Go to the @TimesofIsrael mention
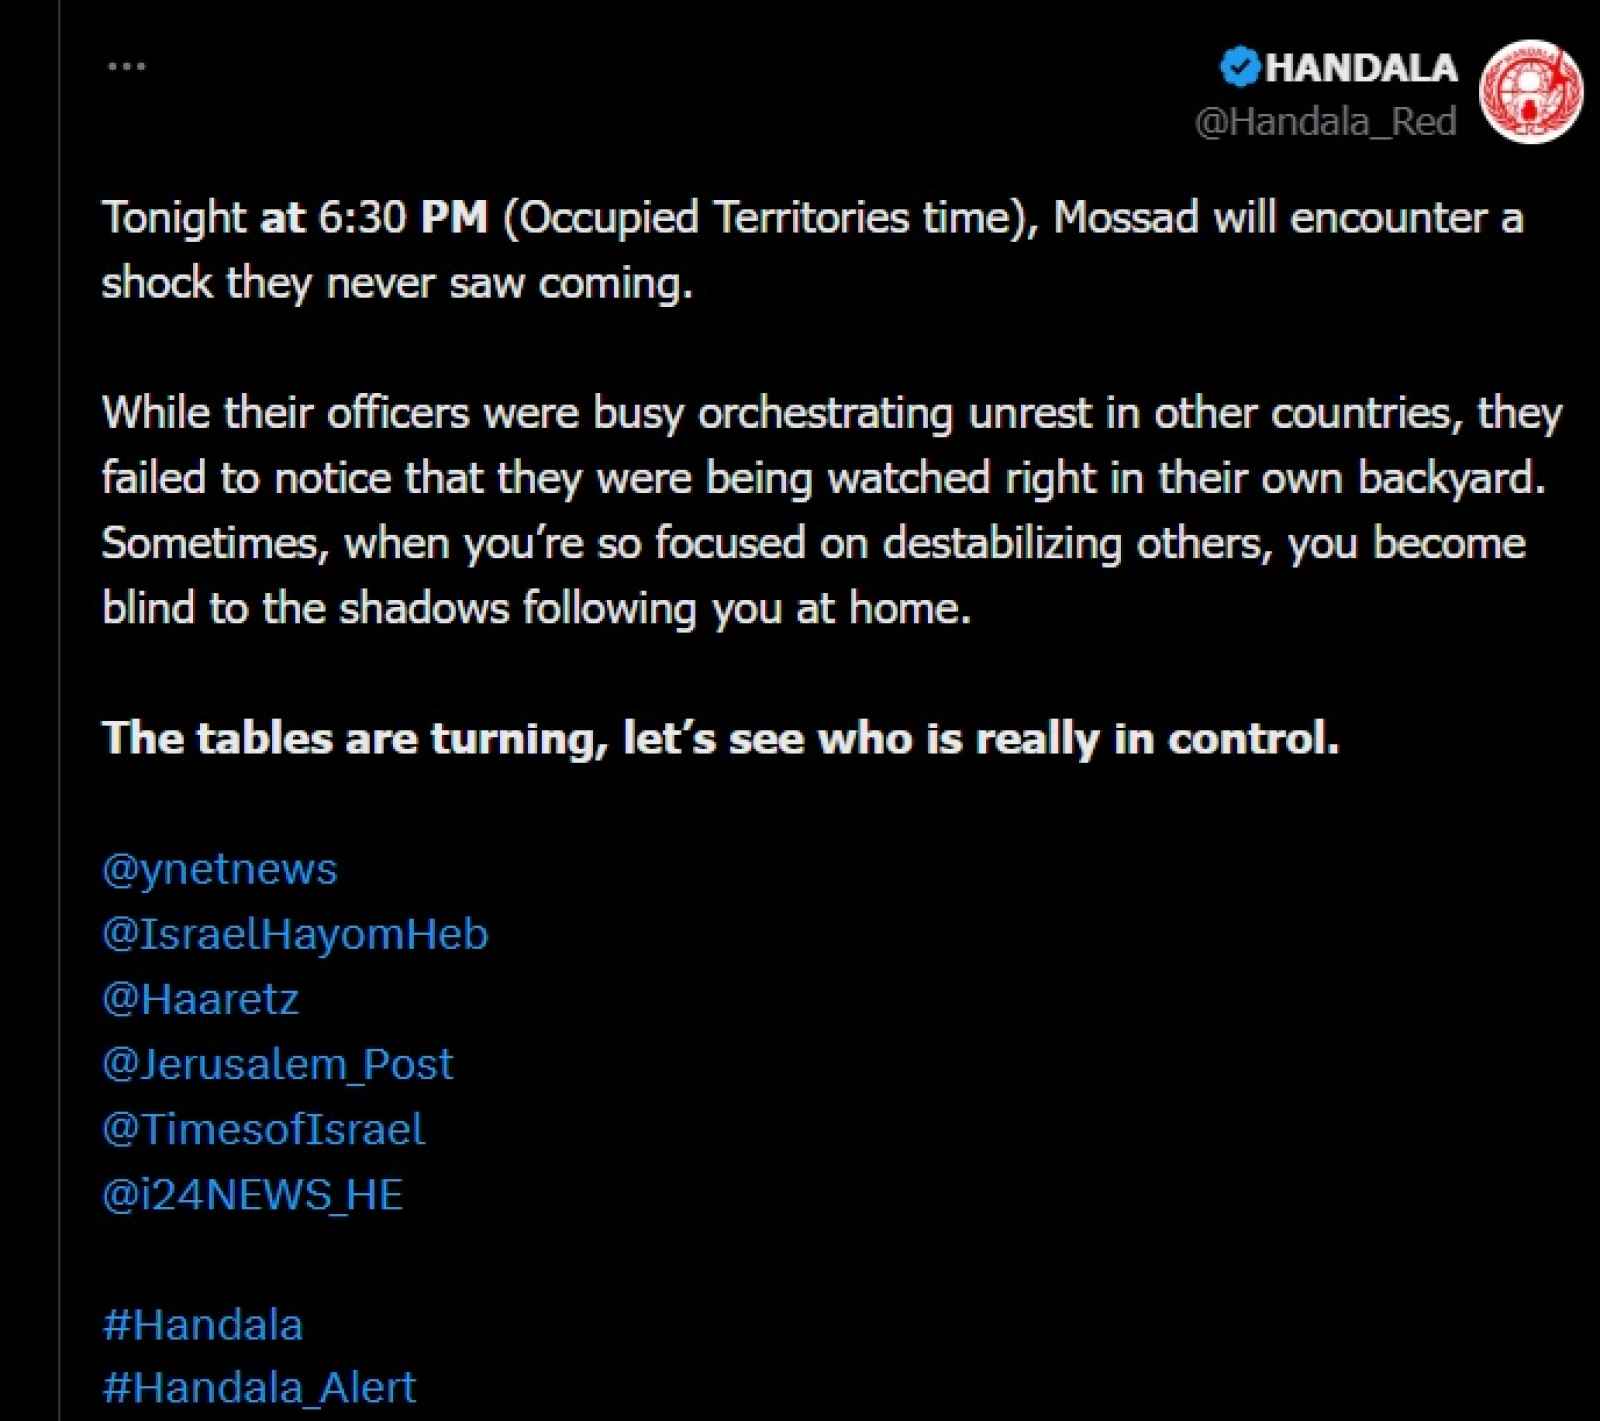The image size is (1600, 1421). coord(263,1129)
